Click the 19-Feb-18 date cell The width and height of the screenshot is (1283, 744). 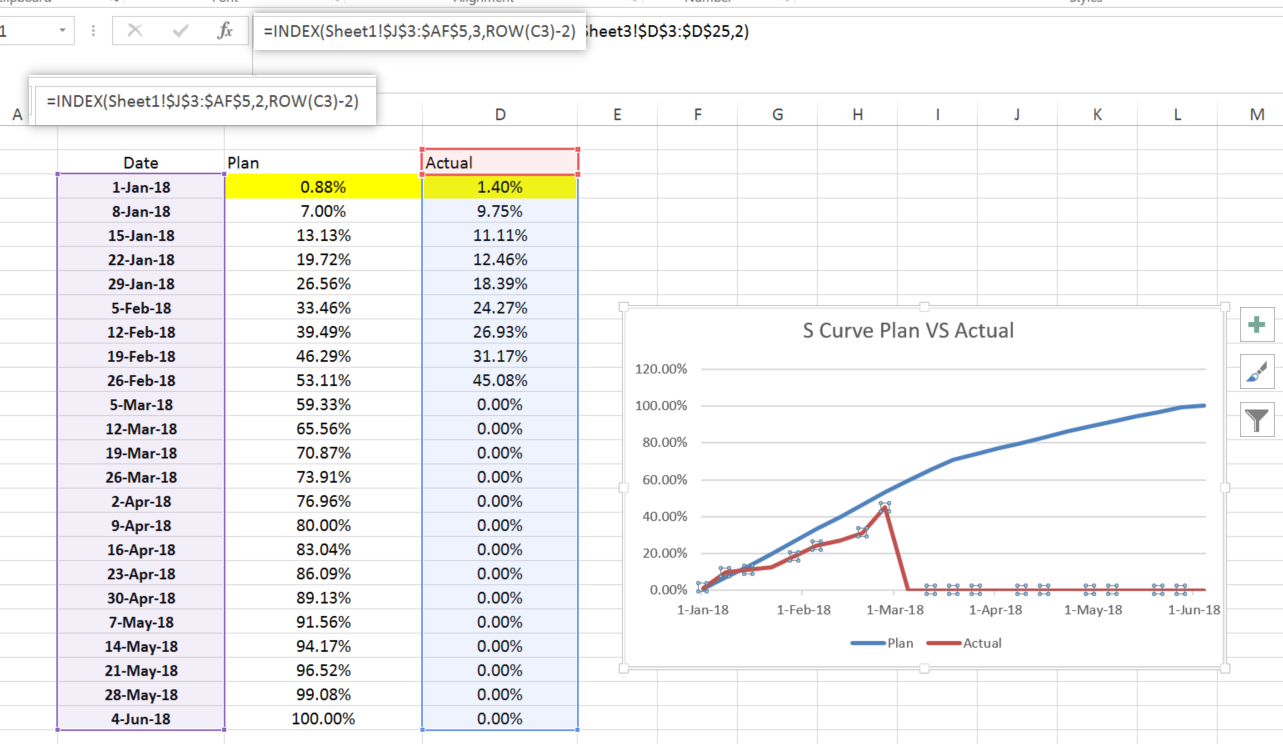point(141,356)
